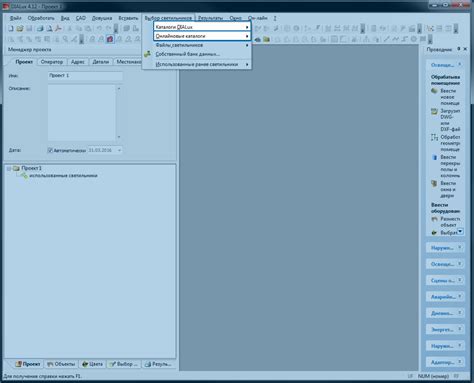Expand the Энергет... guide section
The height and width of the screenshot is (383, 474).
coord(459,329)
